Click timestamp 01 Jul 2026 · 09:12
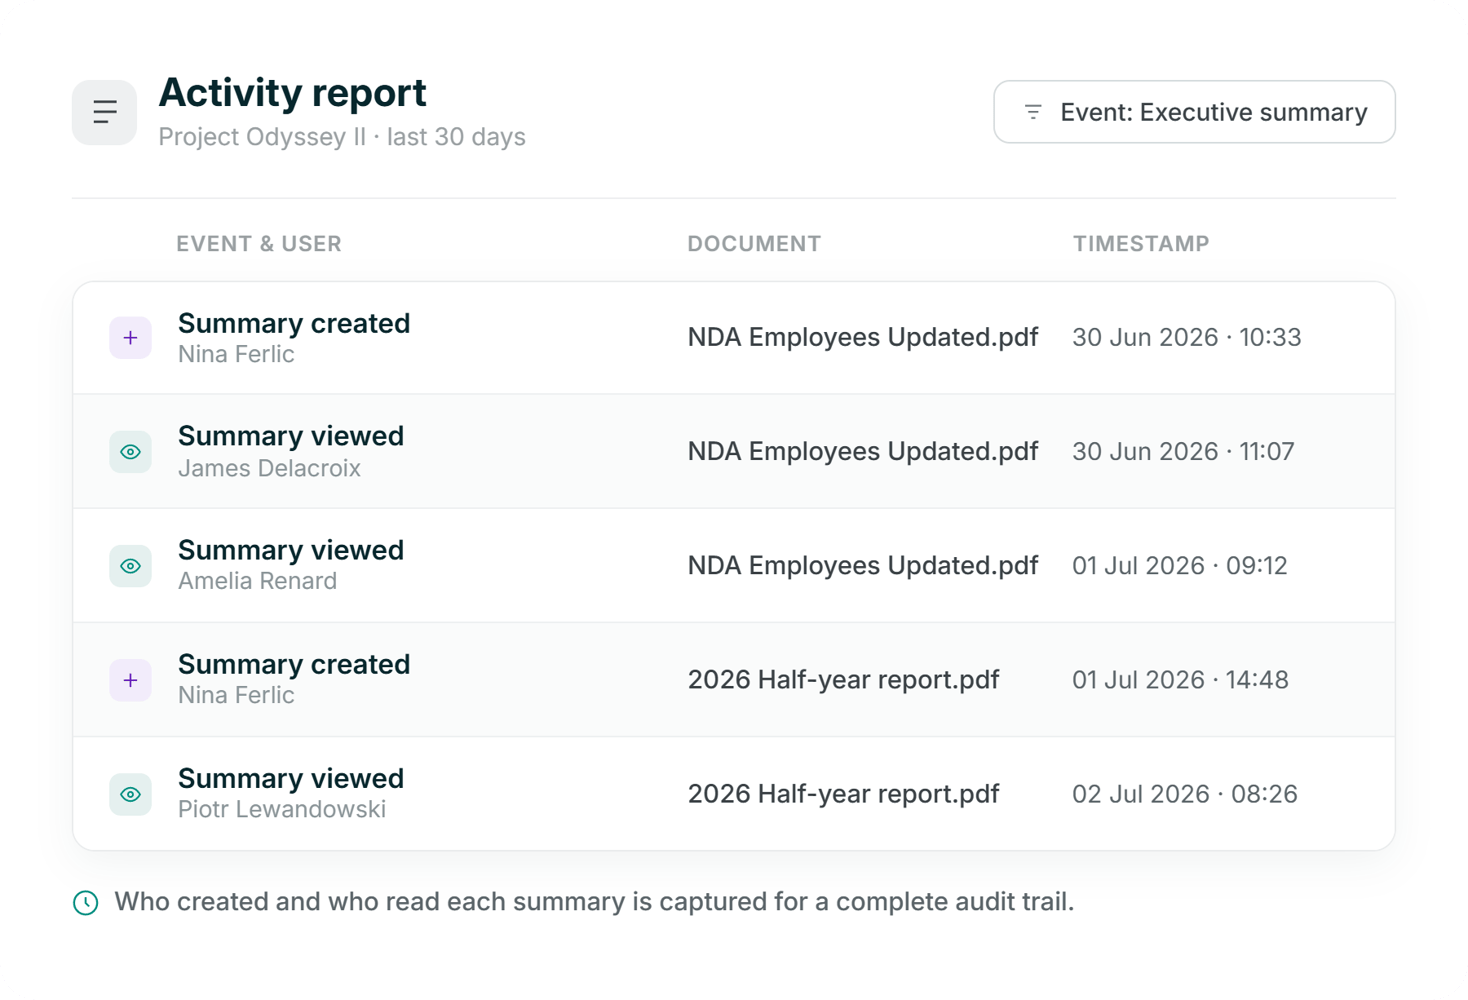The image size is (1468, 1000). [x=1180, y=566]
